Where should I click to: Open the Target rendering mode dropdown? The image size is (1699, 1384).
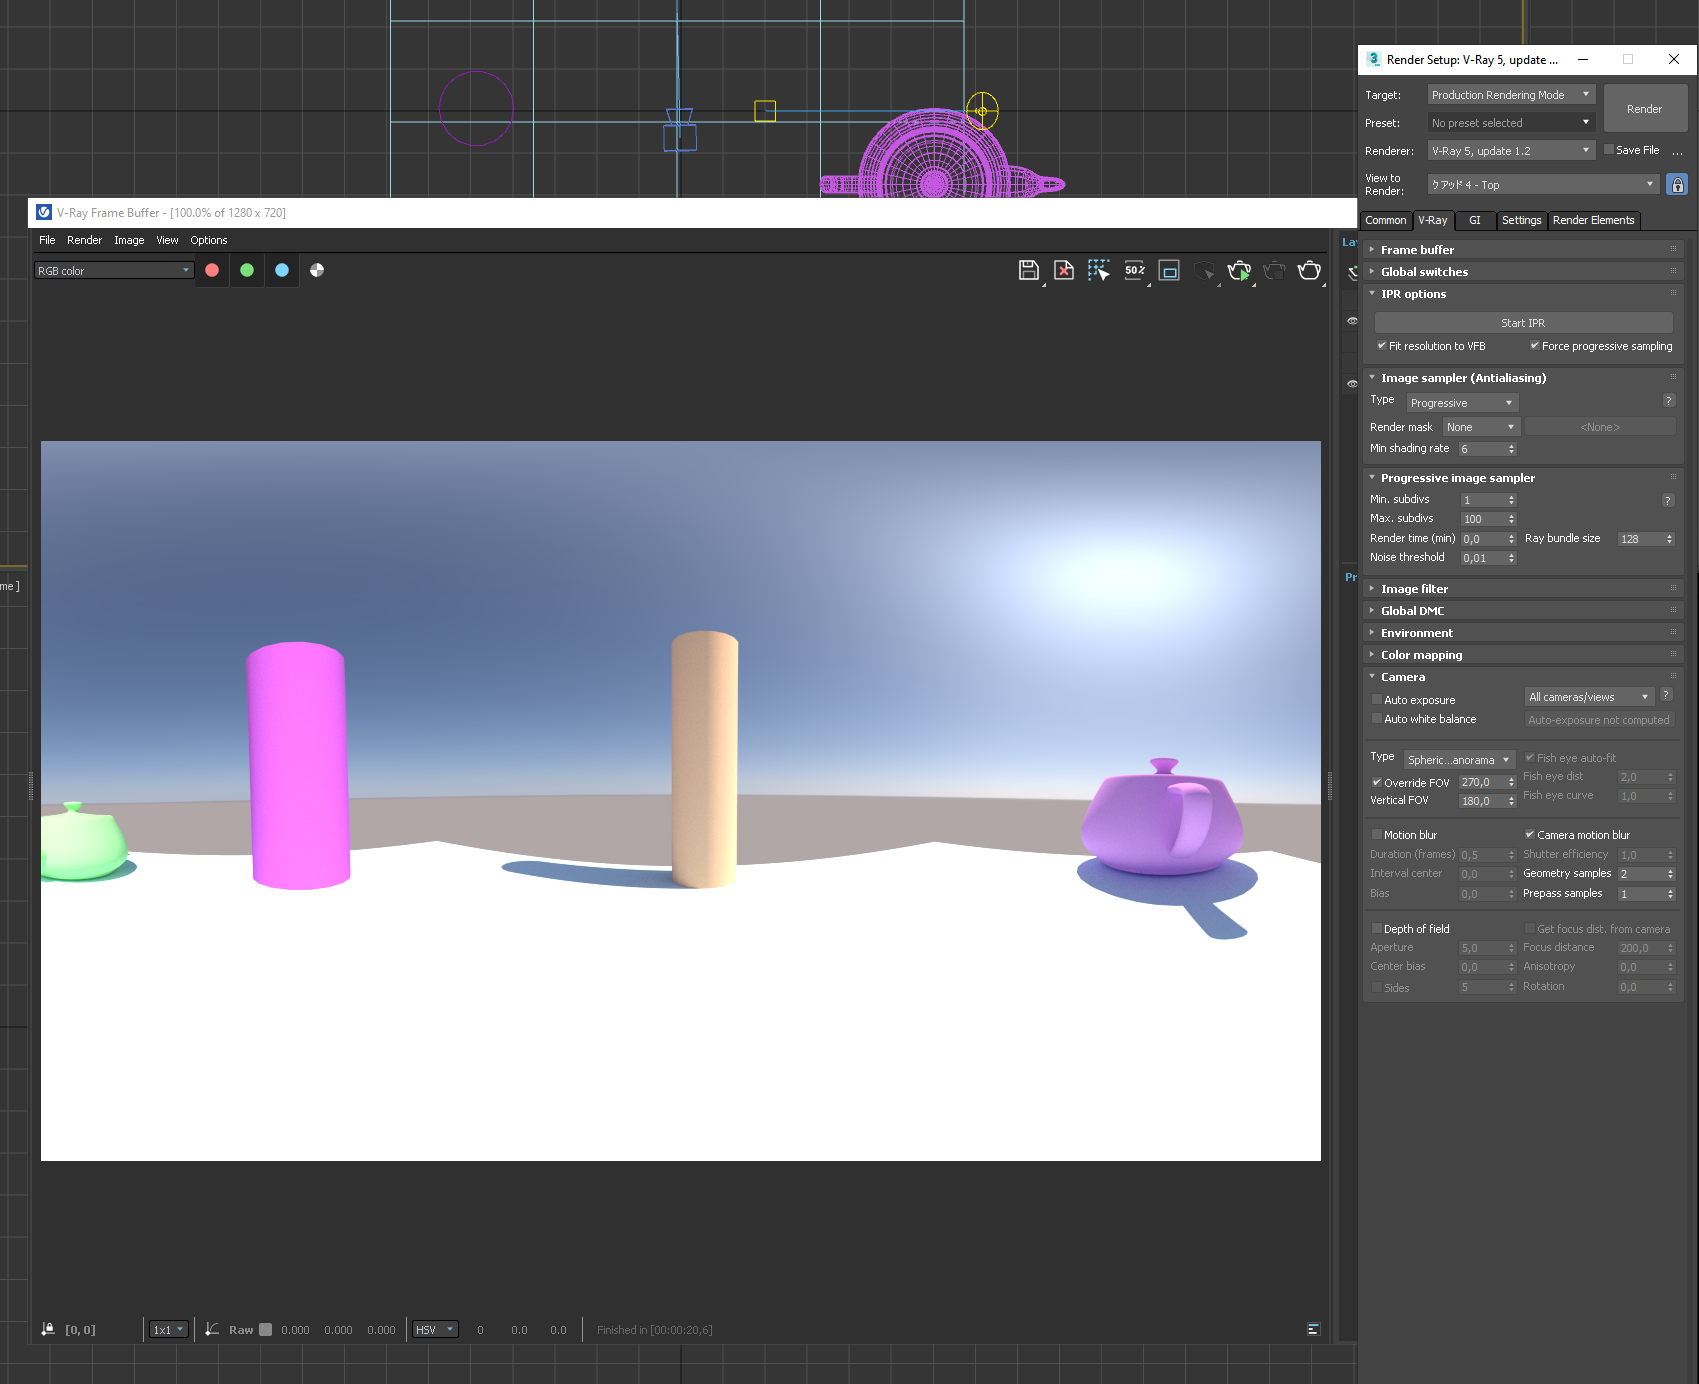(1511, 95)
